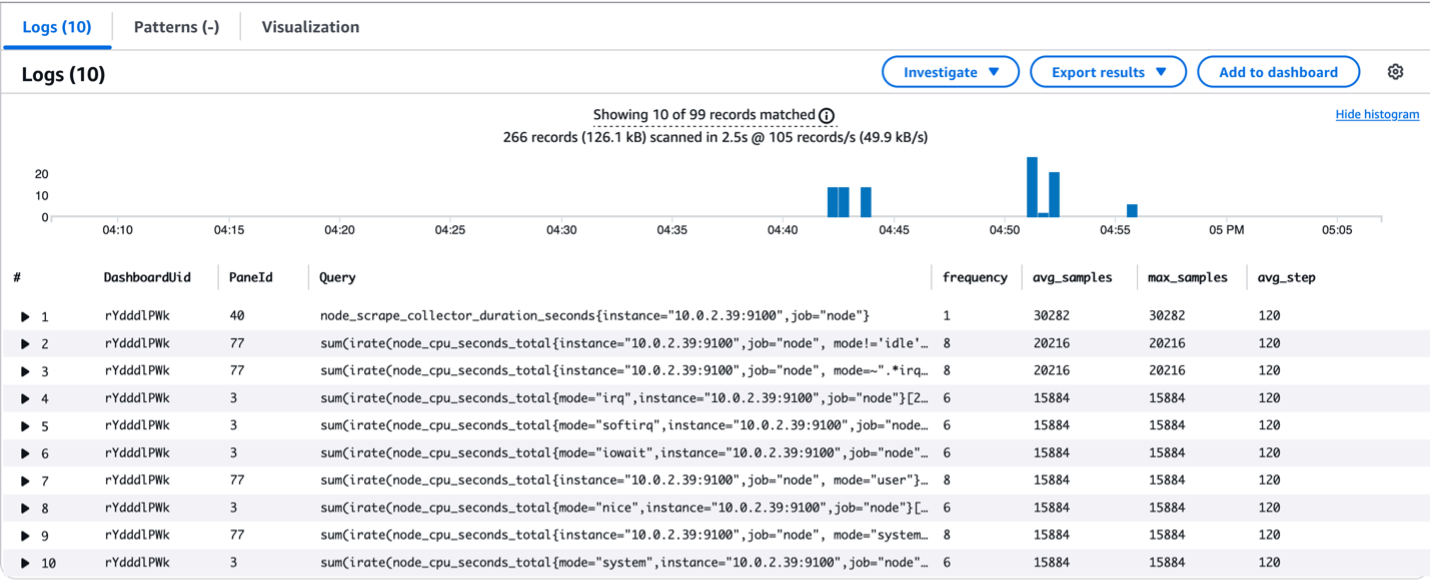The width and height of the screenshot is (1430, 583).
Task: Hide the histogram
Action: pyautogui.click(x=1377, y=114)
